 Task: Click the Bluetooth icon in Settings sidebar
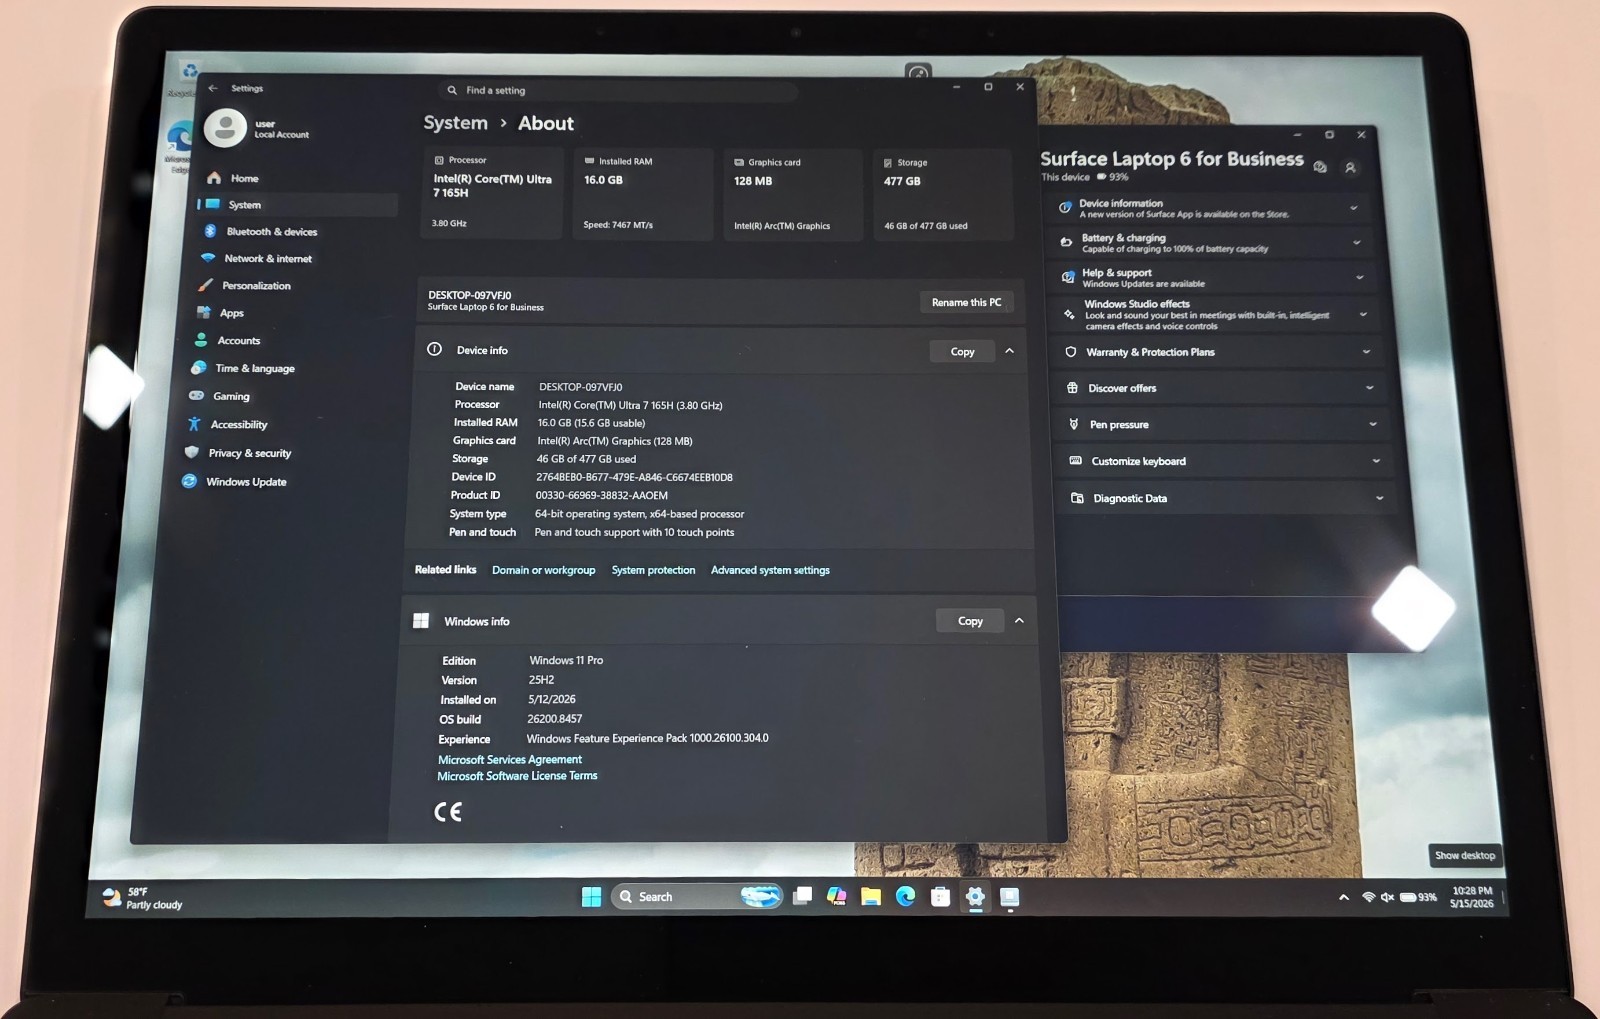point(210,231)
